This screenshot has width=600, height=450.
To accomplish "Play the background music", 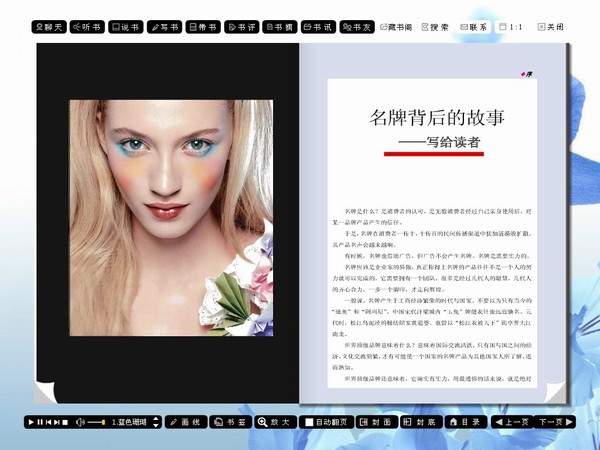I will [x=31, y=422].
